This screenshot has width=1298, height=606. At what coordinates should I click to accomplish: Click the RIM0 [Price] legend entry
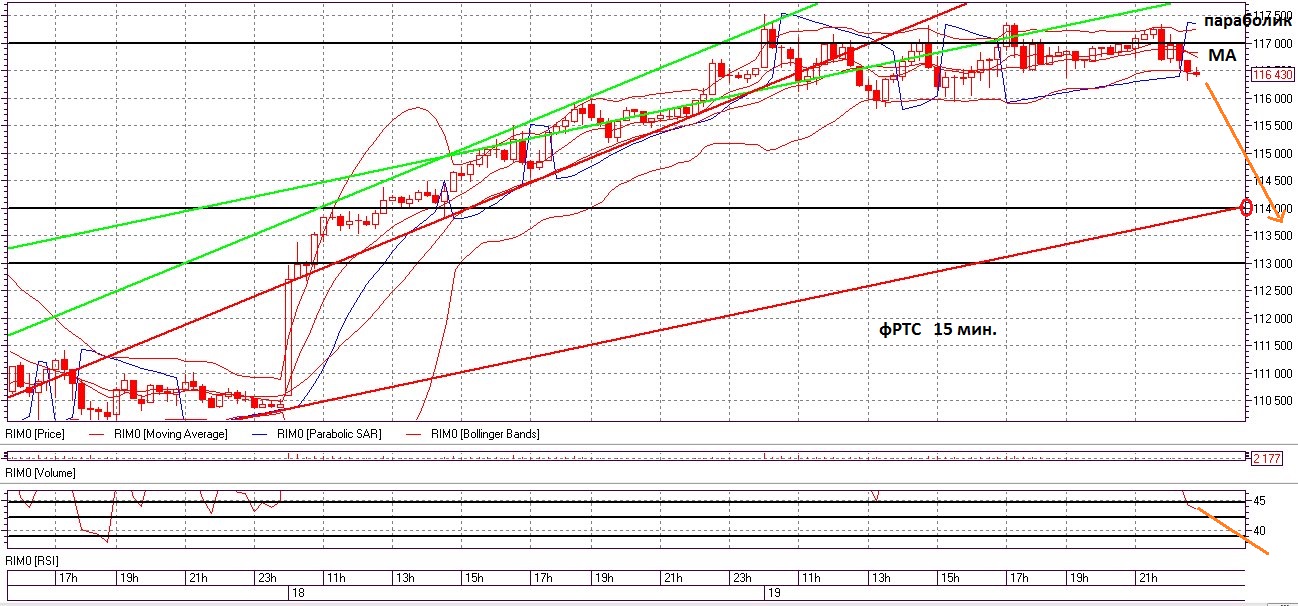point(33,434)
